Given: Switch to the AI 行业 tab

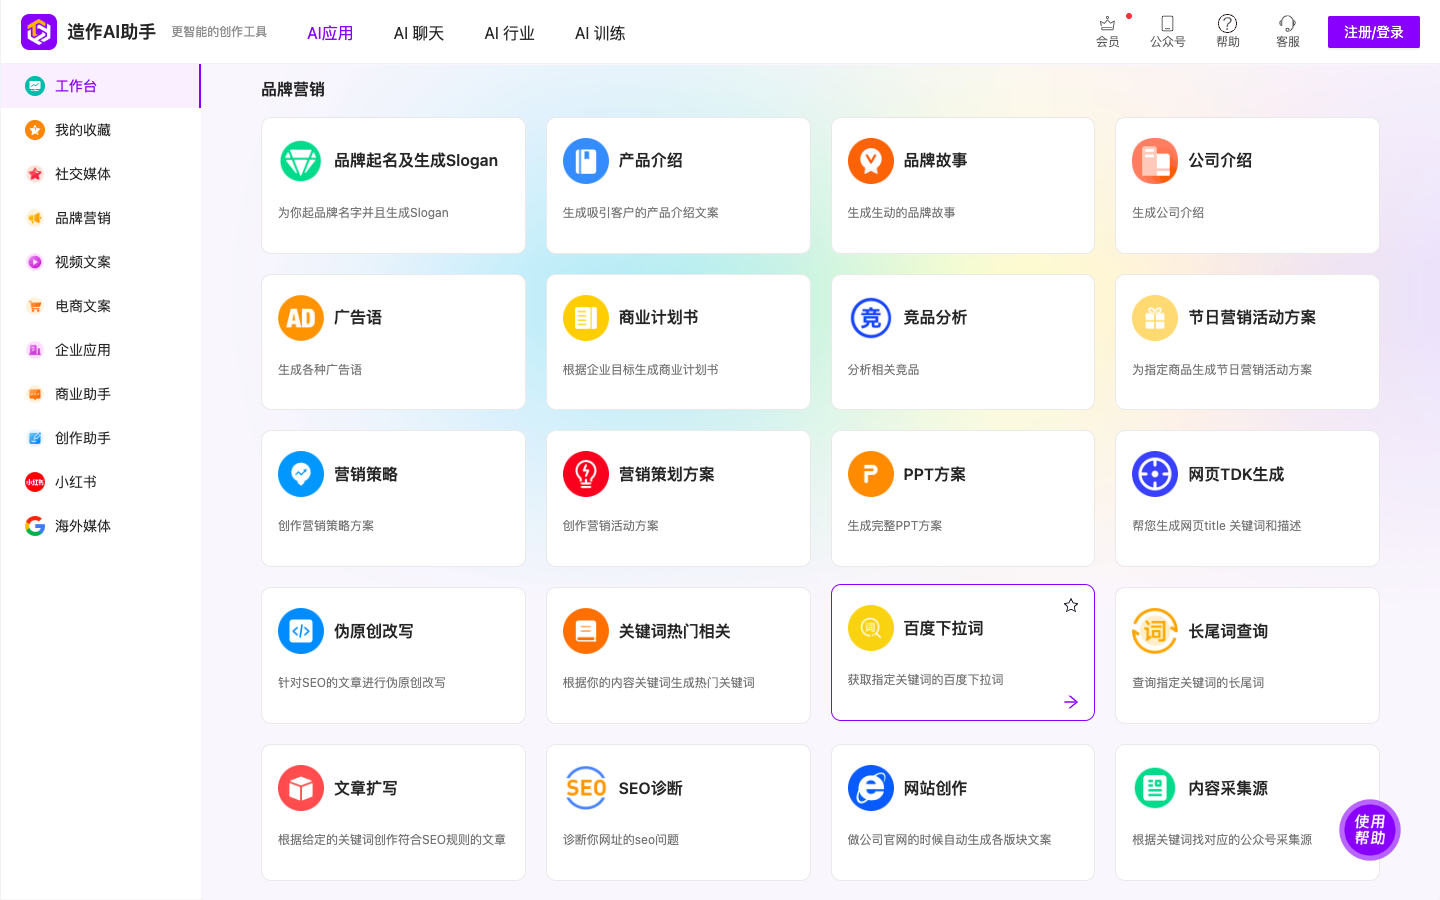Looking at the screenshot, I should pyautogui.click(x=510, y=33).
